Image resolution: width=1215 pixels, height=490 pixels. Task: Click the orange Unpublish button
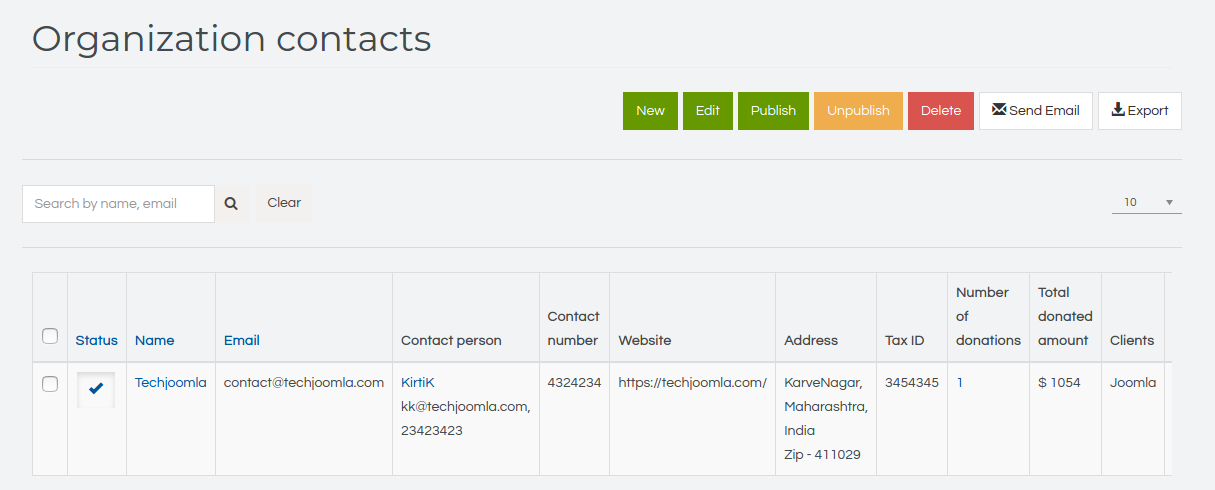858,111
